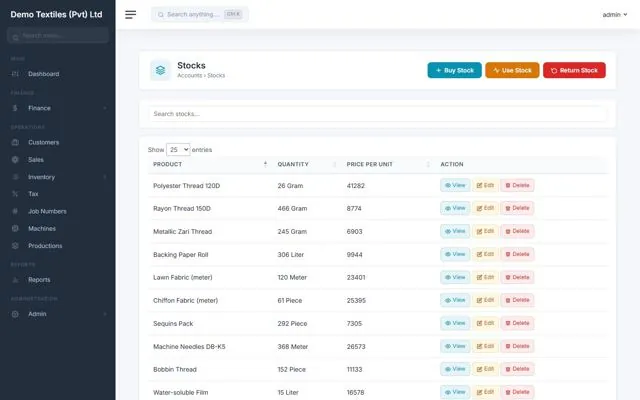Viewport: 640px width, 400px height.
Task: View Sequins Pack stock
Action: coord(455,323)
